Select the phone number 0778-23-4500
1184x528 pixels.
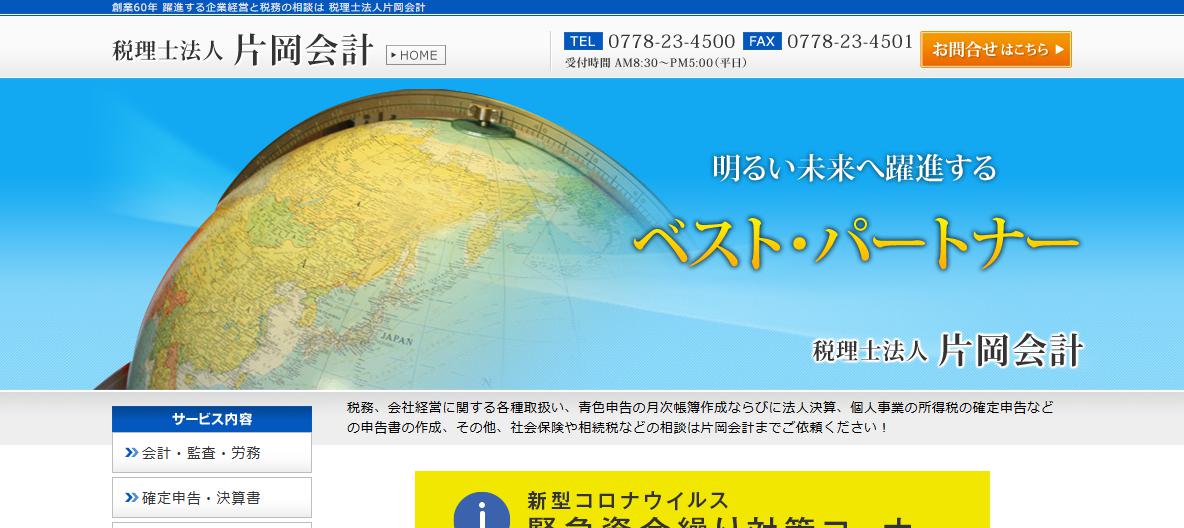pos(671,42)
